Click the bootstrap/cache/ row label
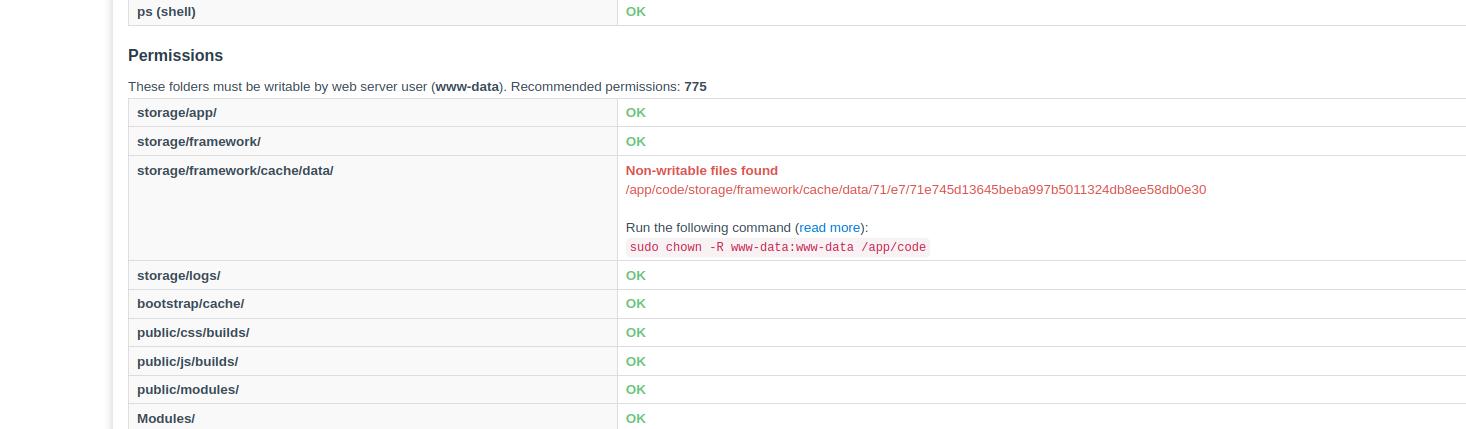 coord(191,304)
